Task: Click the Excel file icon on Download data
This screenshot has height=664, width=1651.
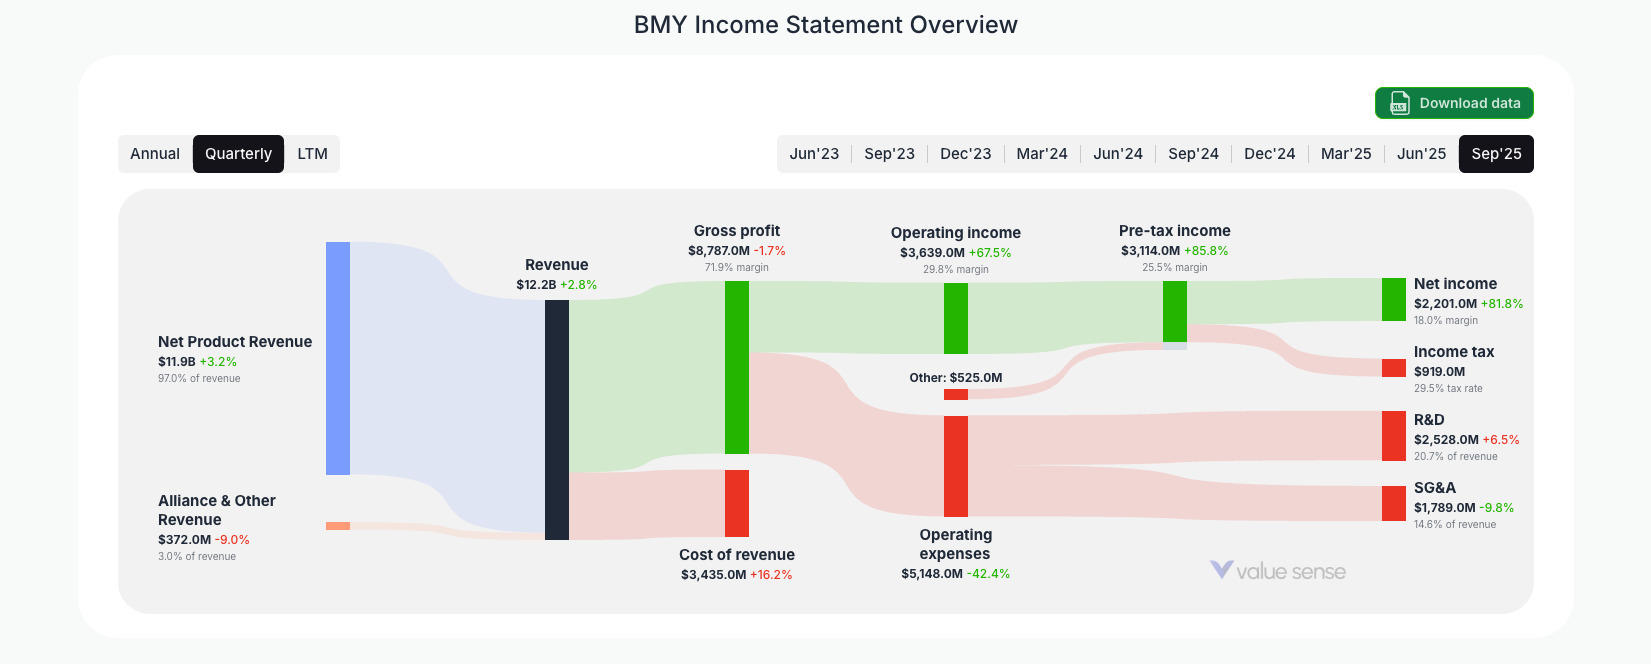Action: [x=1397, y=103]
